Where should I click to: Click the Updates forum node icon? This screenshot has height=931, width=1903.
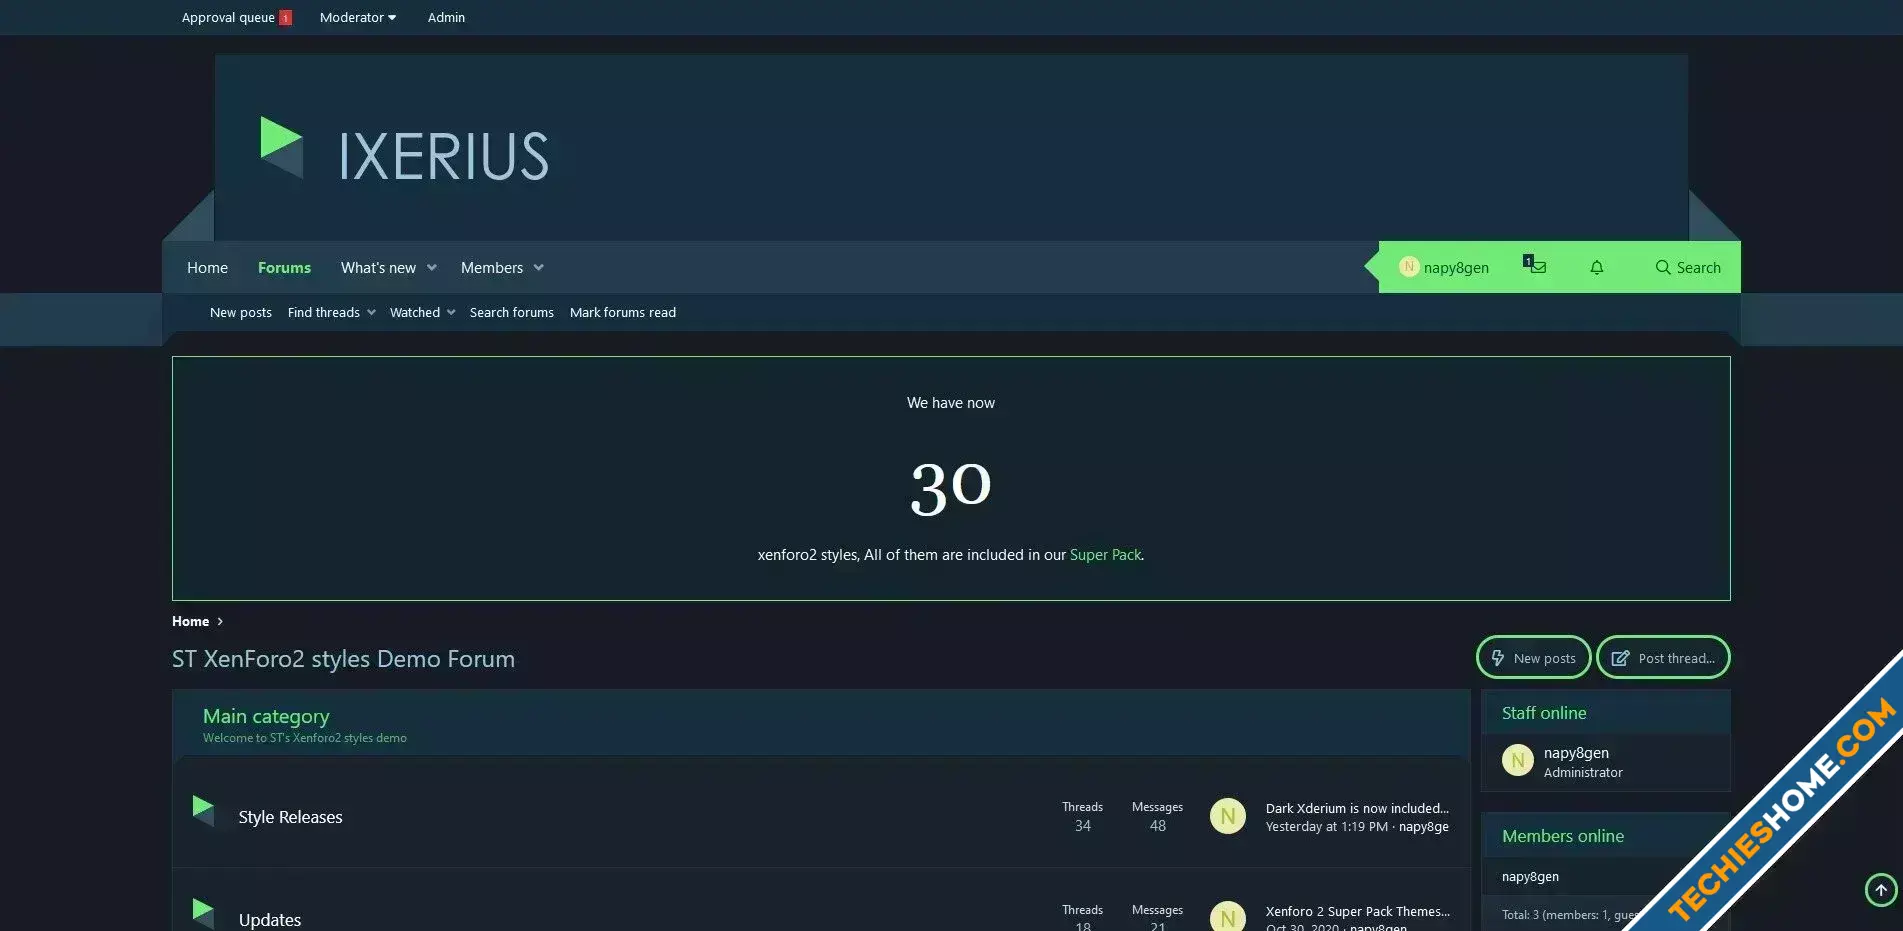(203, 913)
